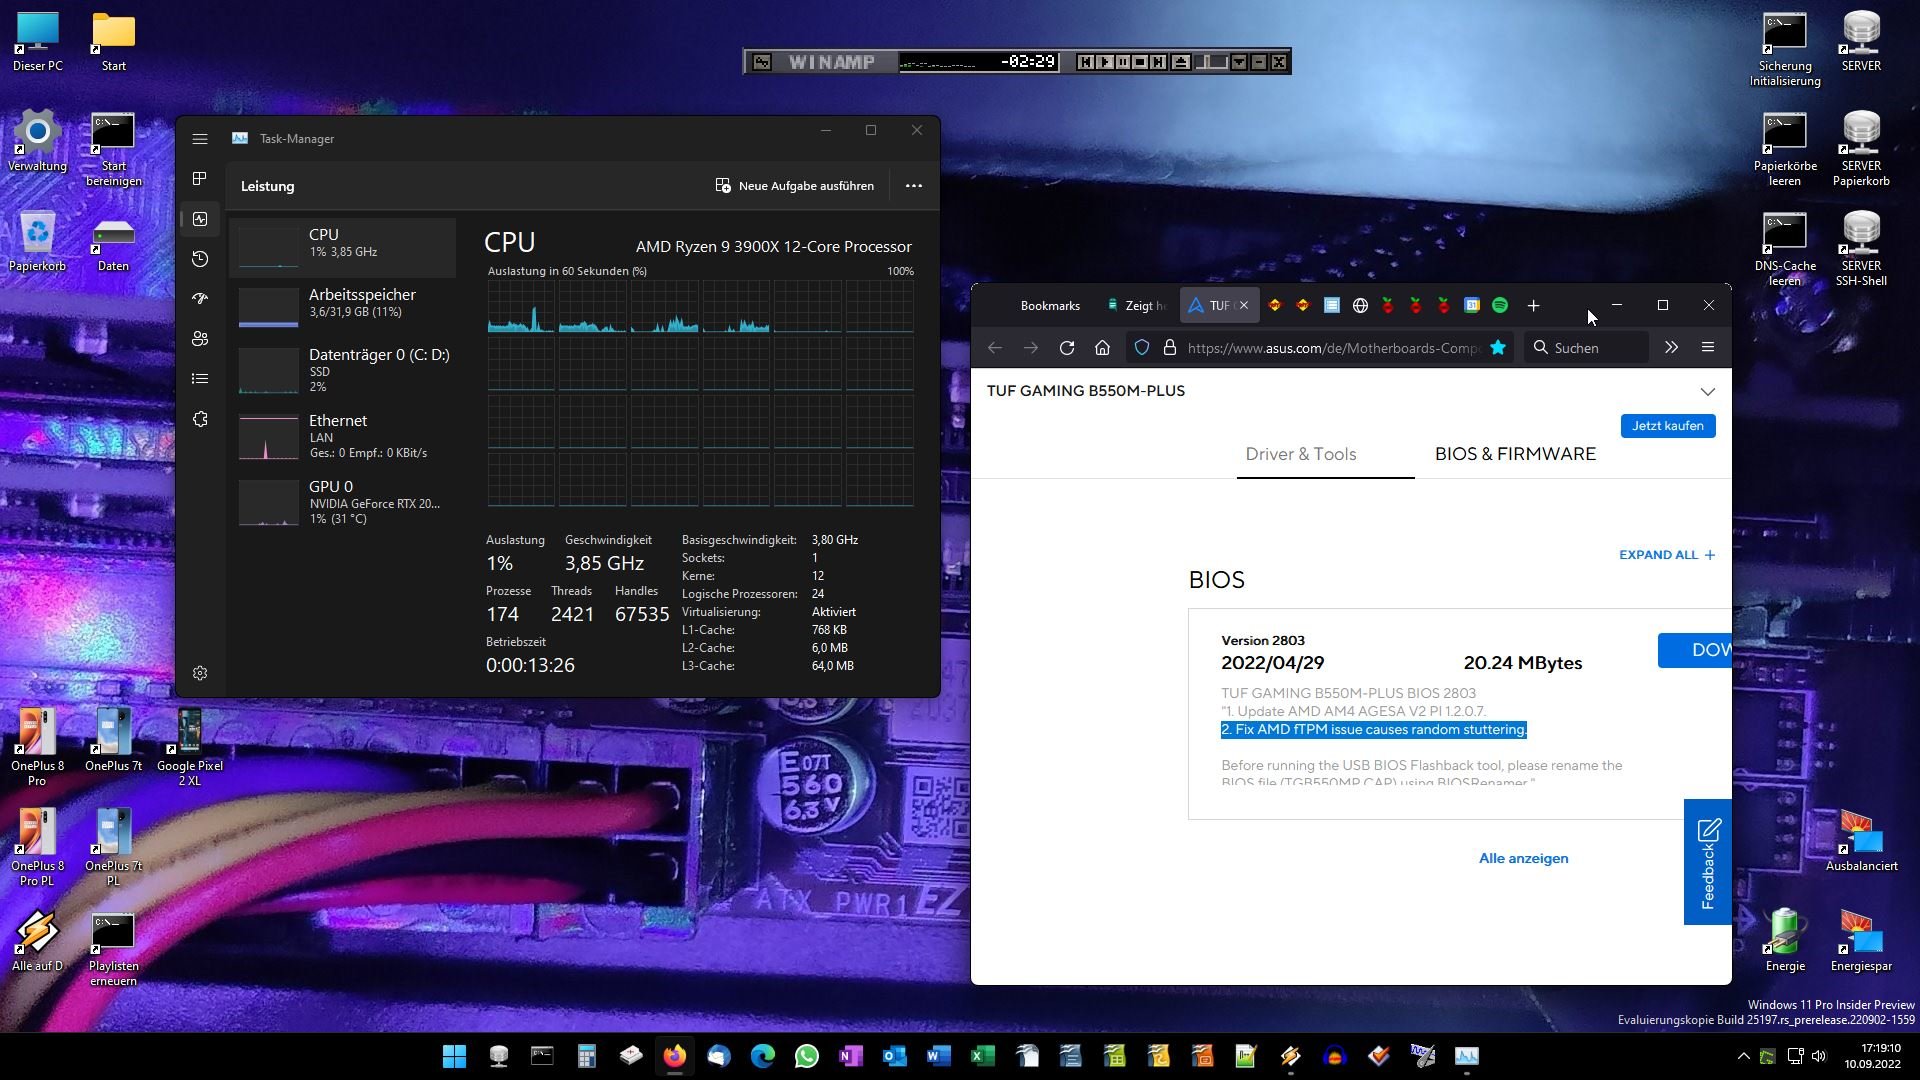
Task: Open Task Manager three-dots more options
Action: [913, 186]
